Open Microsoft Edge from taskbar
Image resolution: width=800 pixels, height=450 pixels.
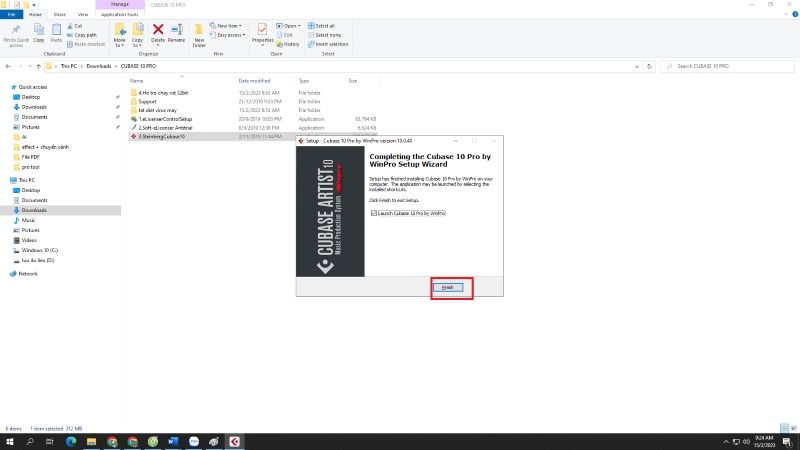tap(71, 442)
